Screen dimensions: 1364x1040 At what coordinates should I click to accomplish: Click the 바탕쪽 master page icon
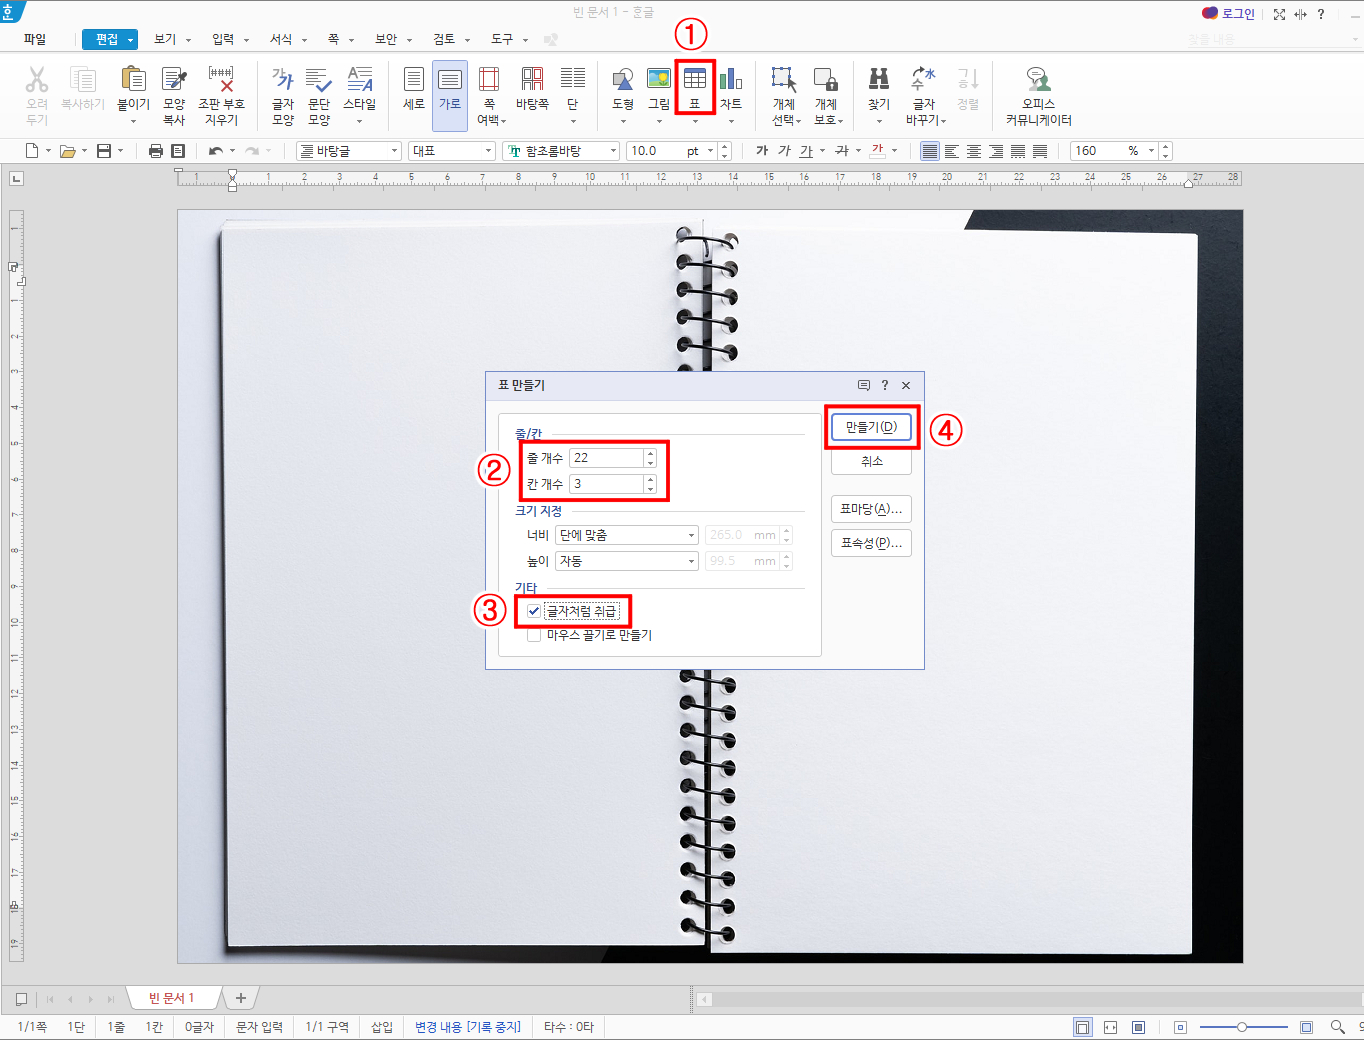(532, 80)
